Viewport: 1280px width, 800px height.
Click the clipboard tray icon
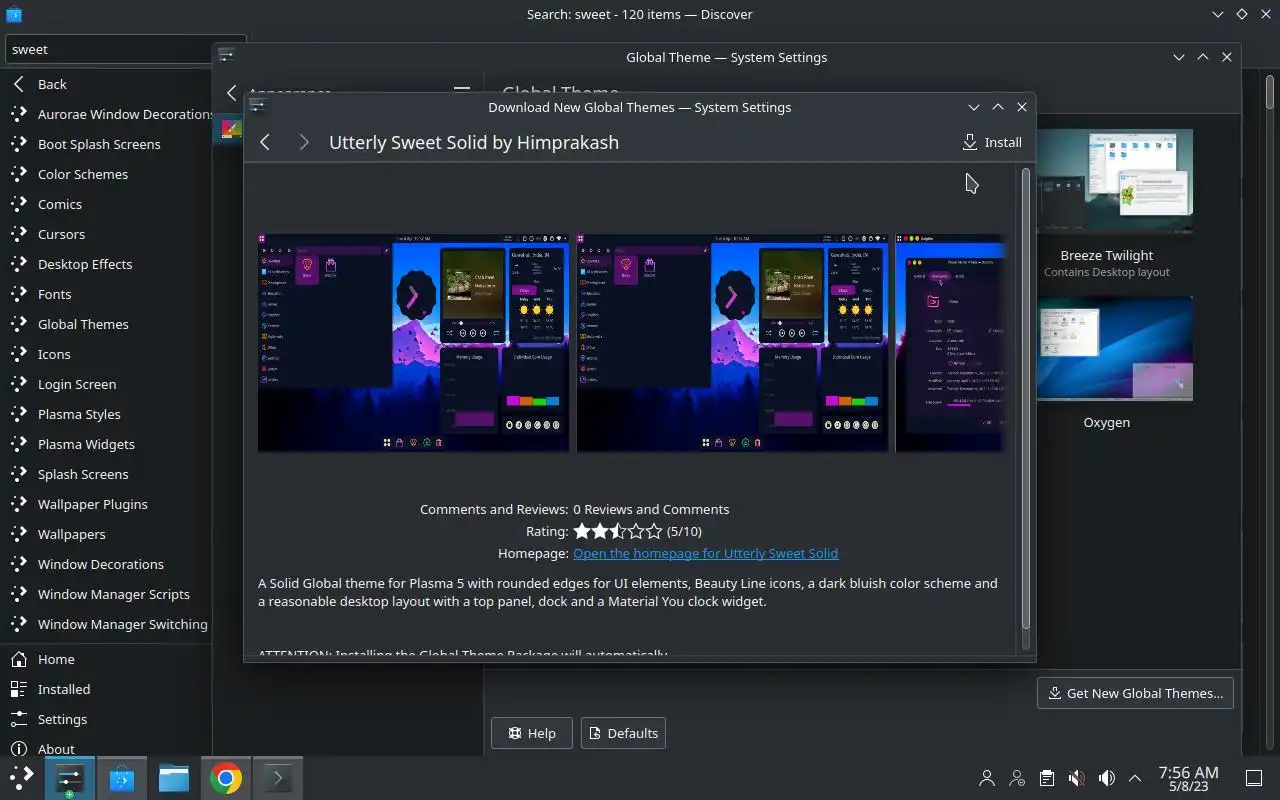(1046, 778)
